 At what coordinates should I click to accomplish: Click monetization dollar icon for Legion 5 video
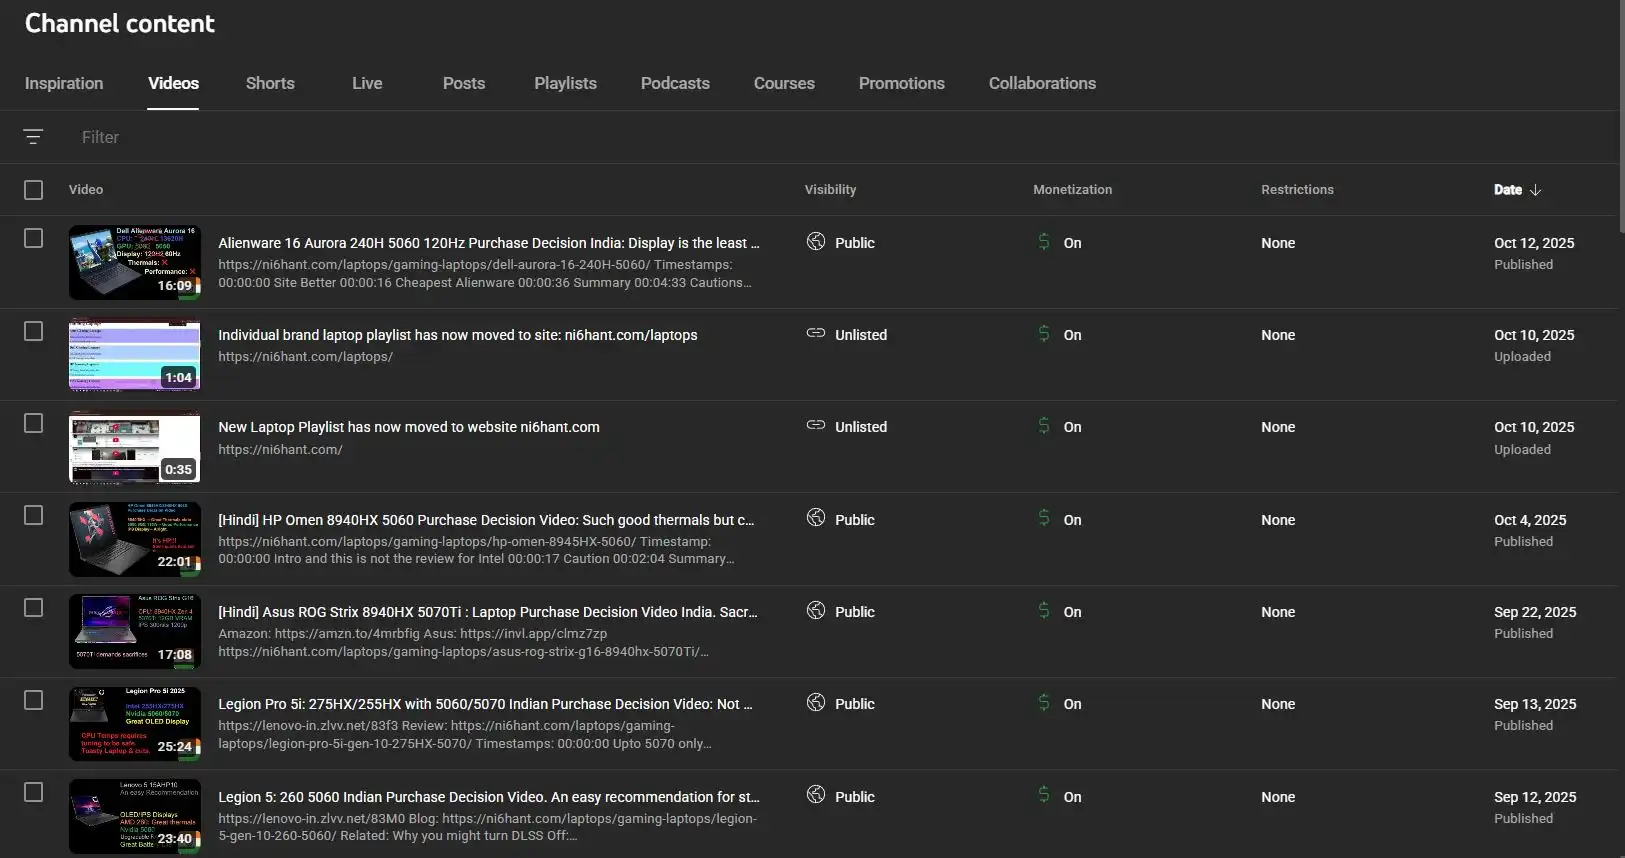1044,796
